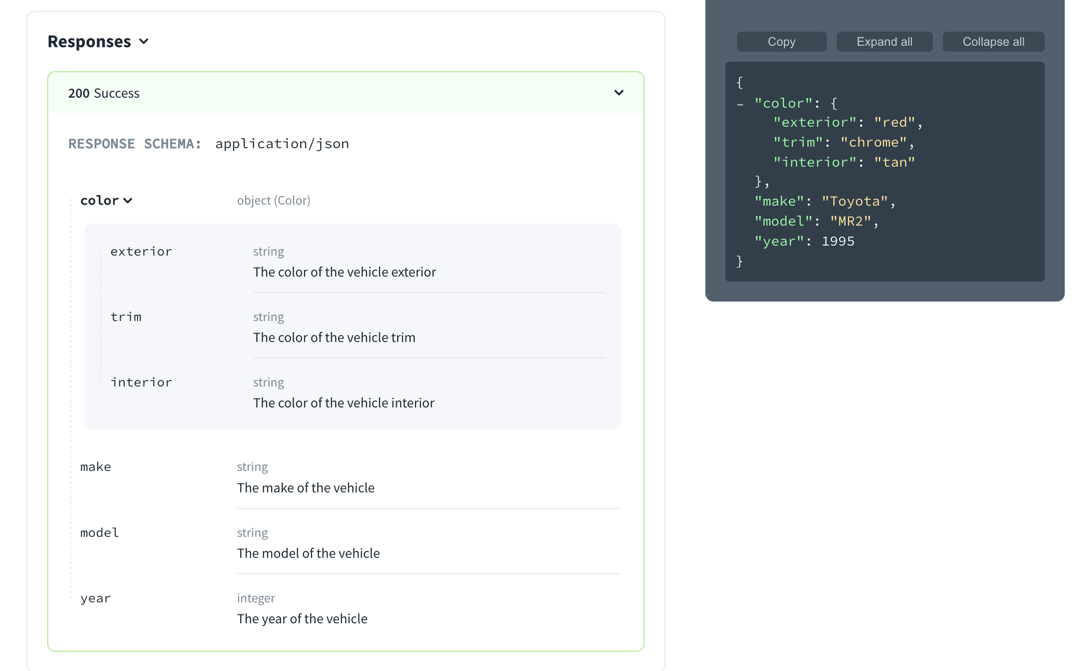The width and height of the screenshot is (1076, 671).
Task: Click the 1995 year value in JSON
Action: pos(838,241)
